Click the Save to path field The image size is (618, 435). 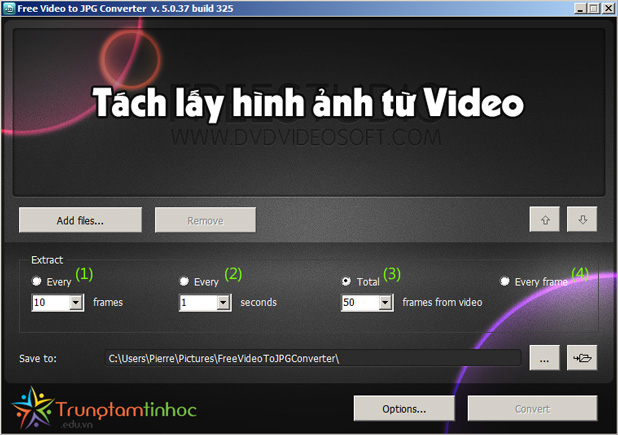(313, 358)
